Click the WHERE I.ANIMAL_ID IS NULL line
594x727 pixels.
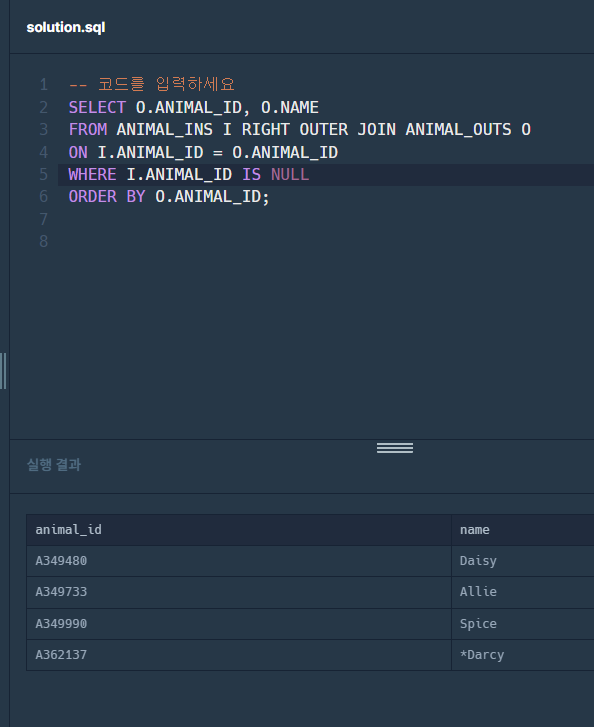(x=189, y=175)
